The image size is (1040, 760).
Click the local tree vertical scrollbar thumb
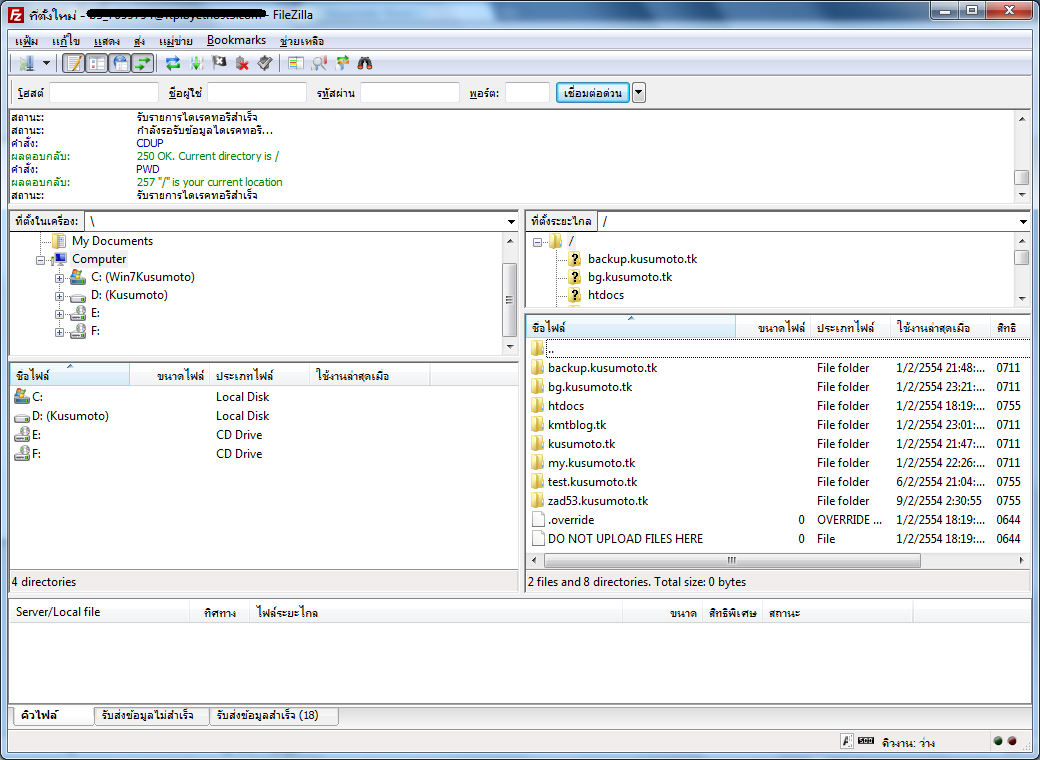pos(510,300)
